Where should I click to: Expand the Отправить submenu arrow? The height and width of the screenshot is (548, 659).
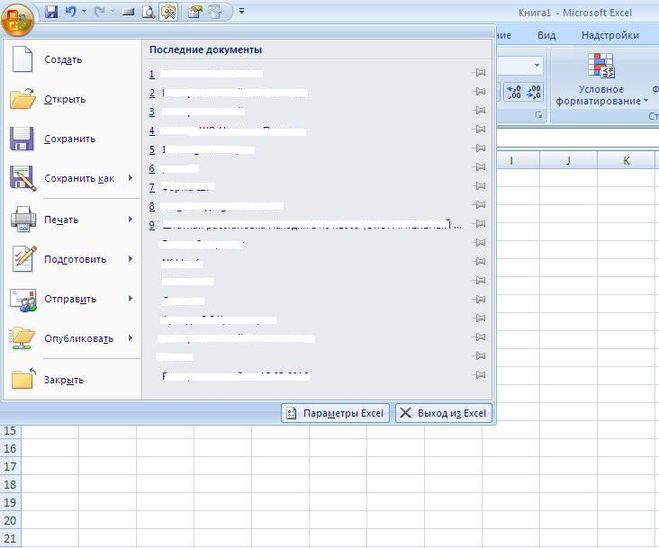click(131, 298)
